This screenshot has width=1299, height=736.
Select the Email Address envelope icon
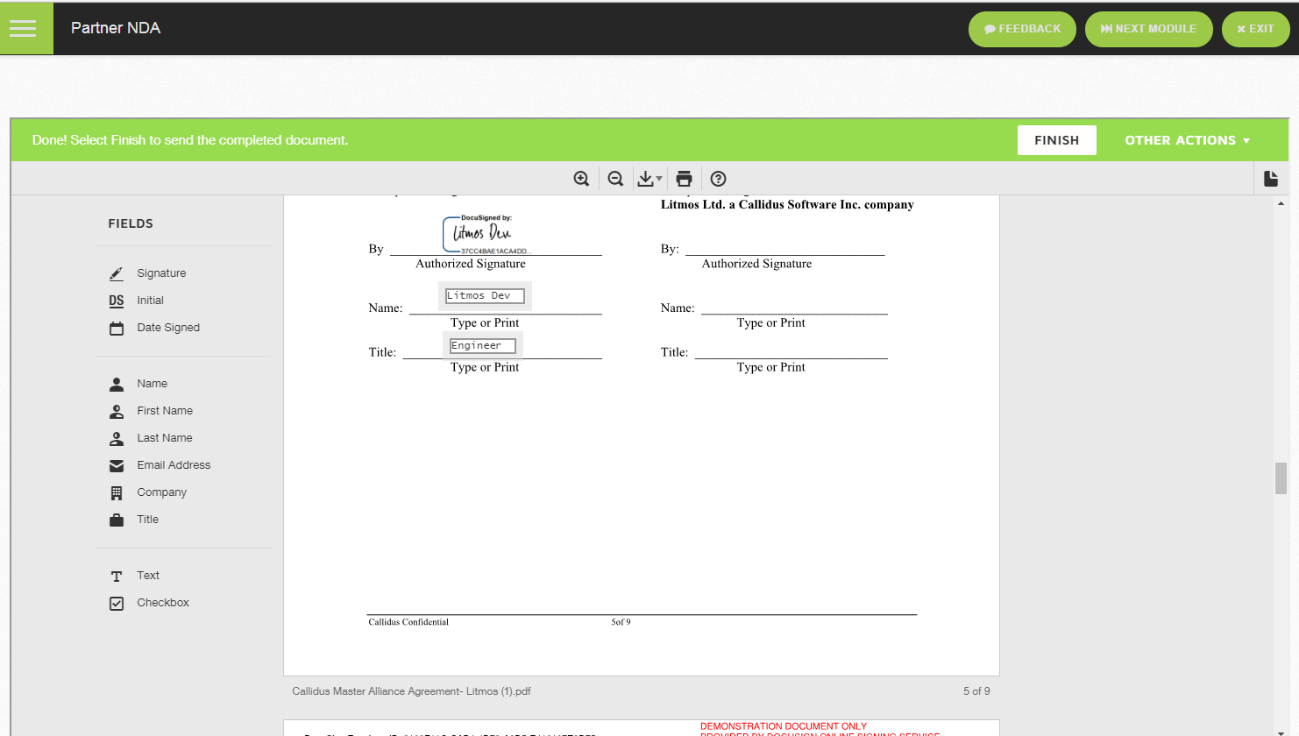(x=116, y=465)
